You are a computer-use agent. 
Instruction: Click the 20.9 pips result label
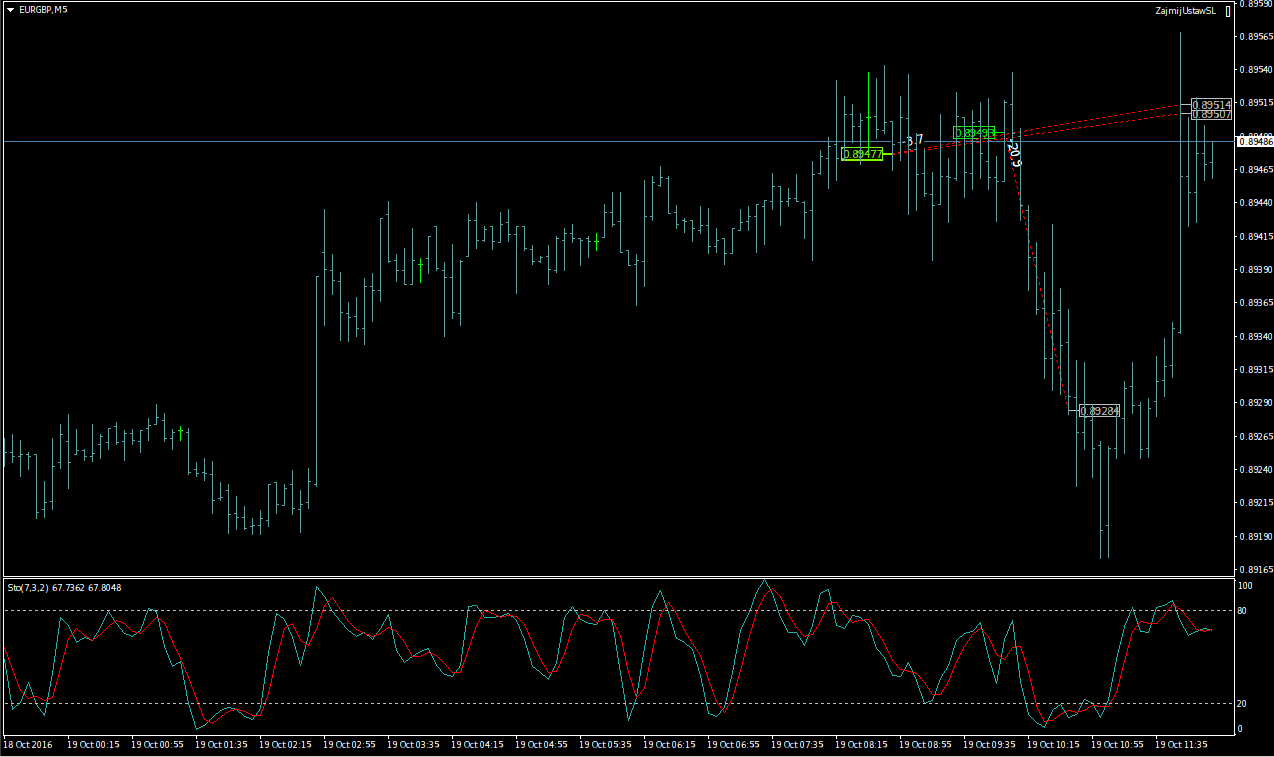[x=1014, y=154]
